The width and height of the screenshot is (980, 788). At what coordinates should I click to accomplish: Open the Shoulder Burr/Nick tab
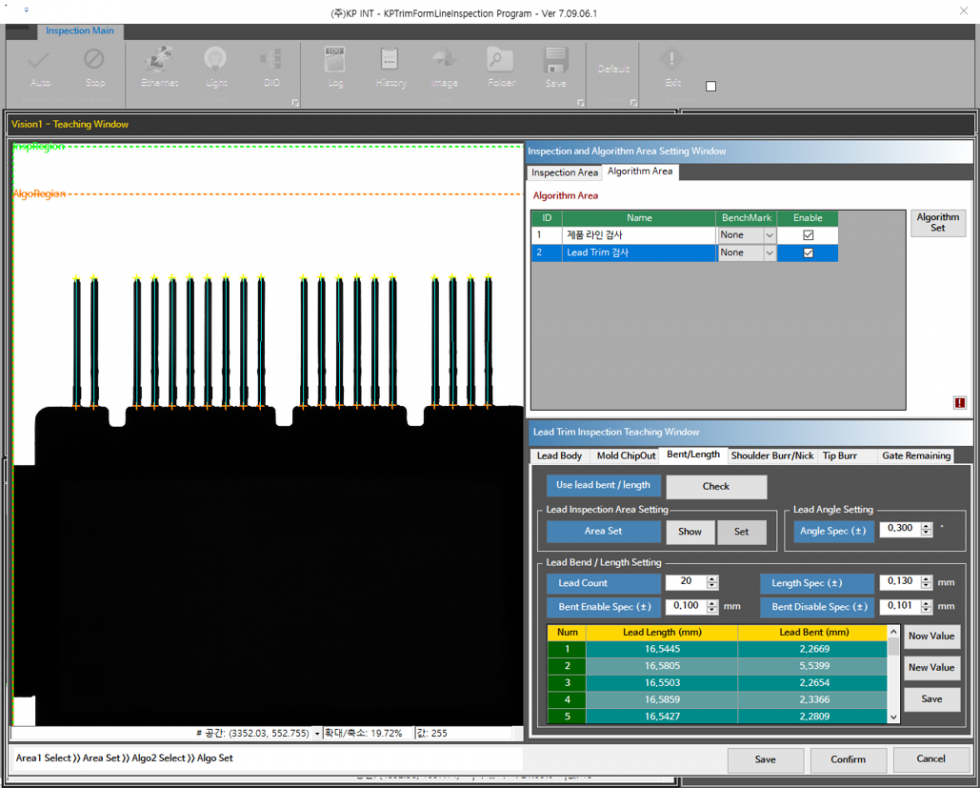click(772, 456)
